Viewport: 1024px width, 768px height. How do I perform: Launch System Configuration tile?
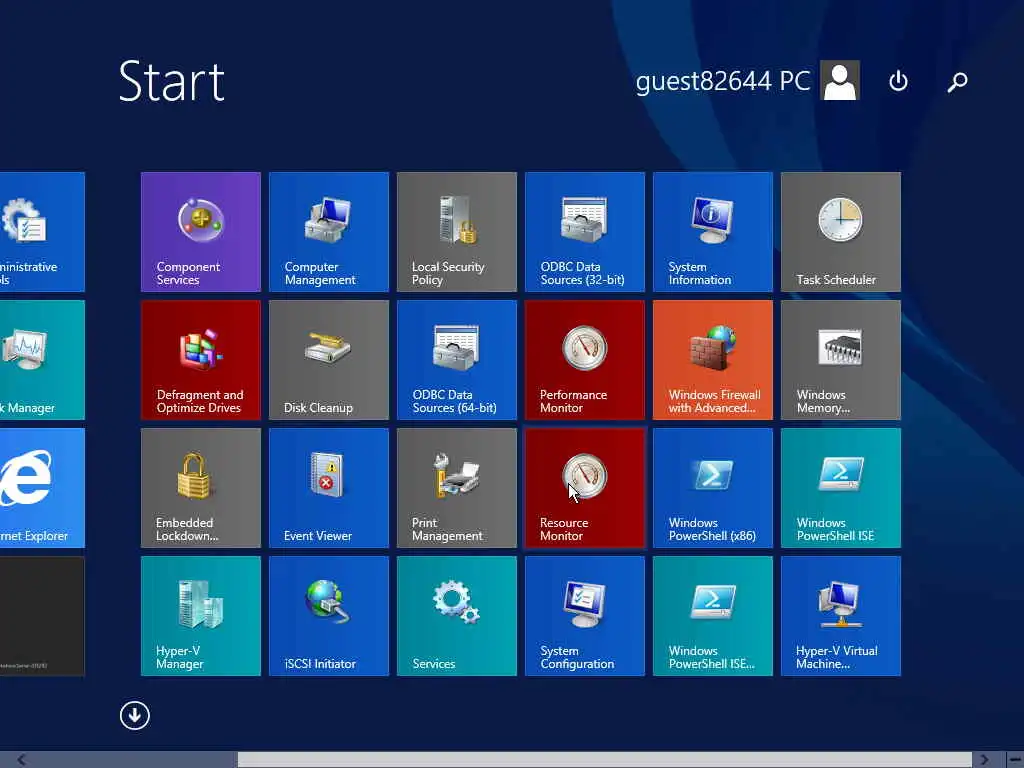point(584,616)
